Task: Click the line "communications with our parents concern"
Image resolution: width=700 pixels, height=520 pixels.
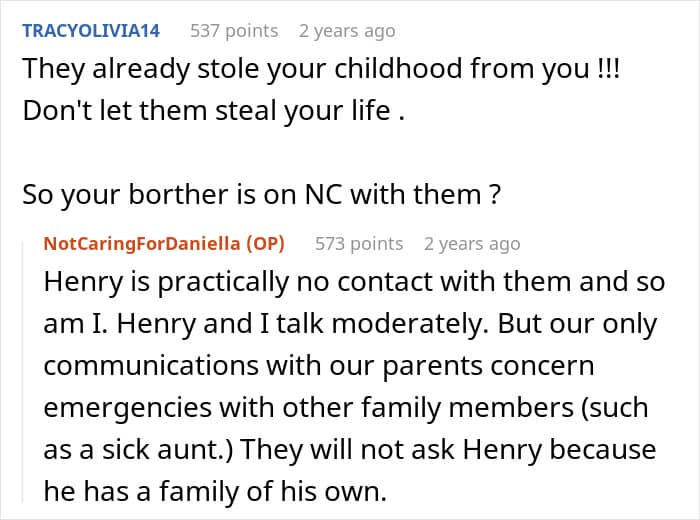Action: tap(319, 366)
